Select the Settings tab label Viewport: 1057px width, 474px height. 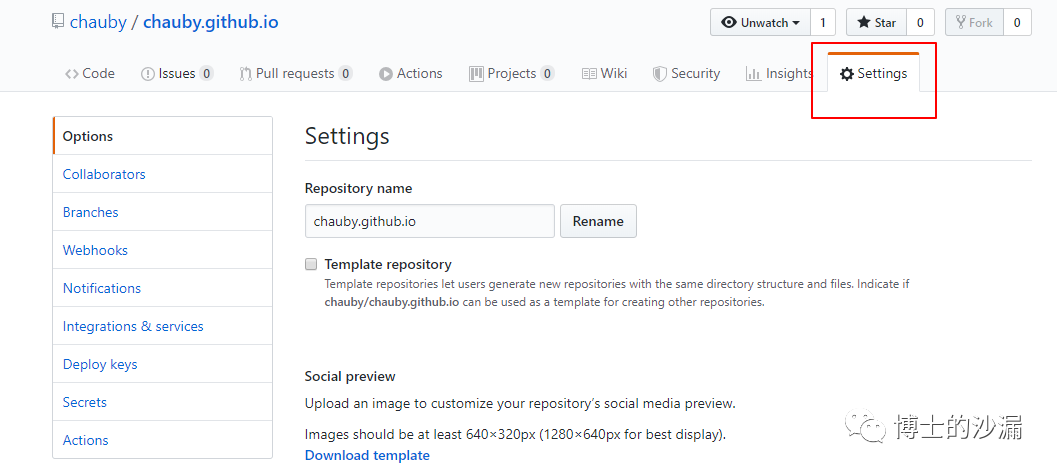pyautogui.click(x=882, y=73)
